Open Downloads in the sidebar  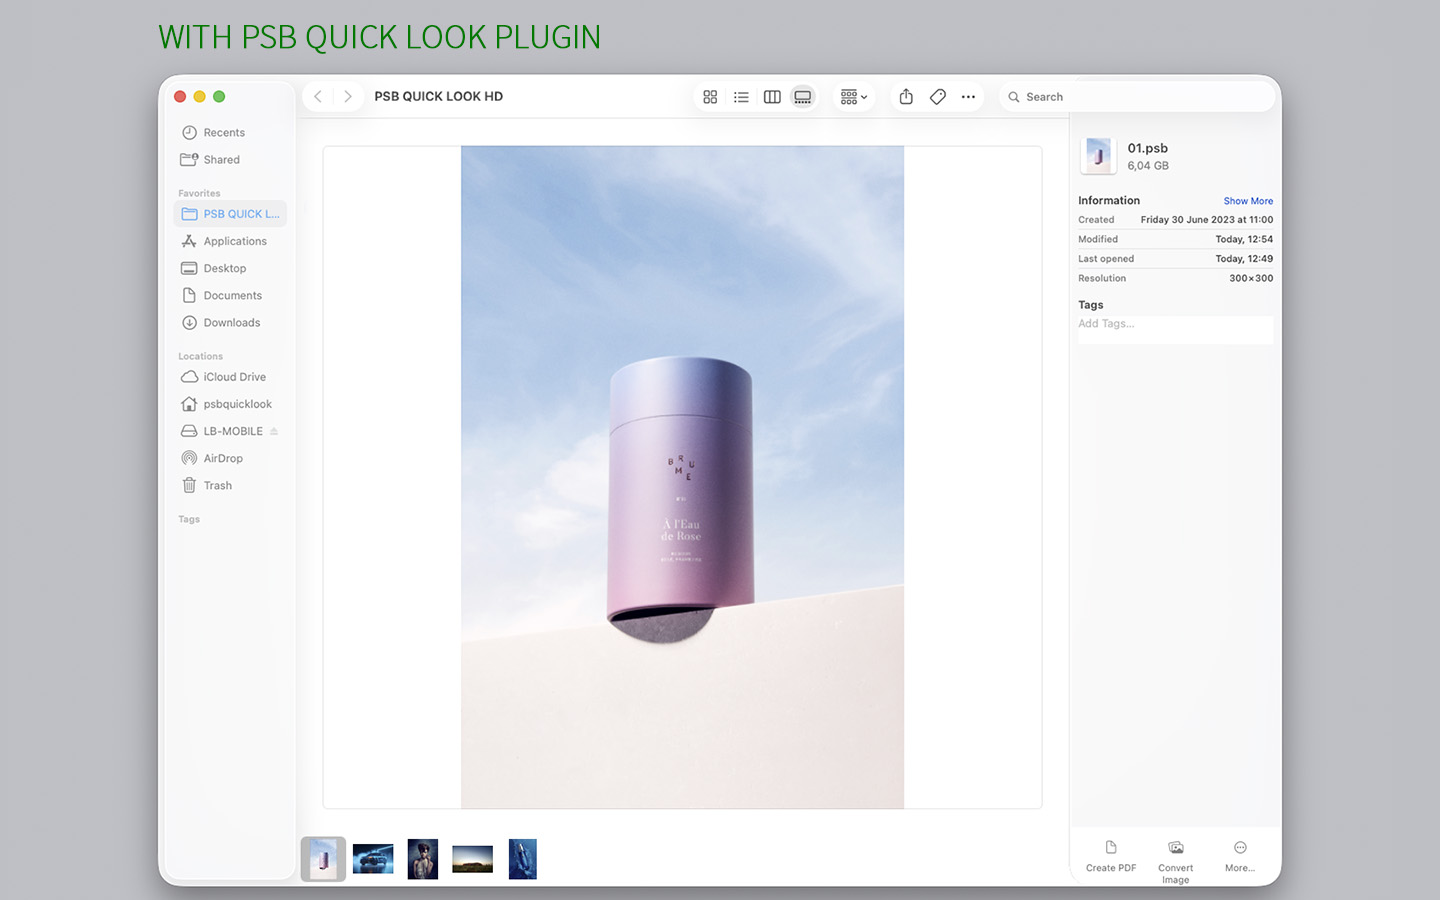(231, 323)
